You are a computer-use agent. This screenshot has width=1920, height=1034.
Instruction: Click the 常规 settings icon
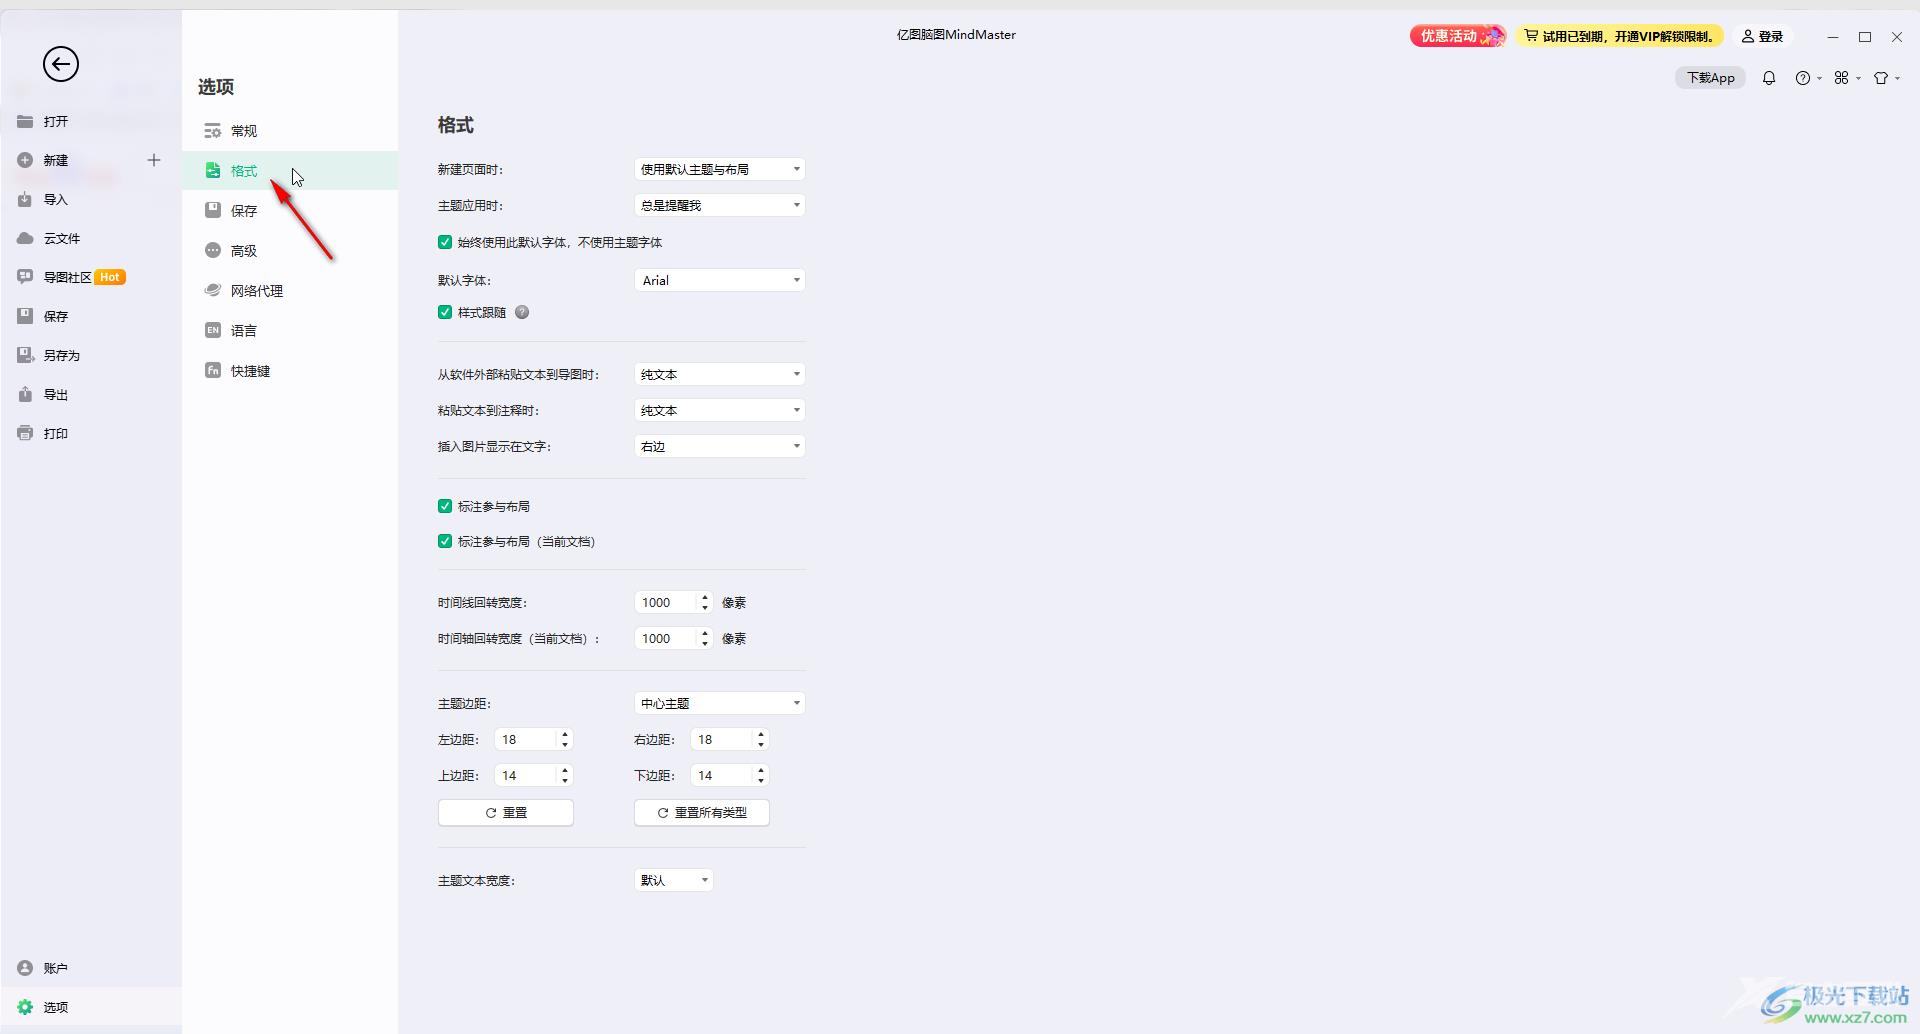point(213,131)
